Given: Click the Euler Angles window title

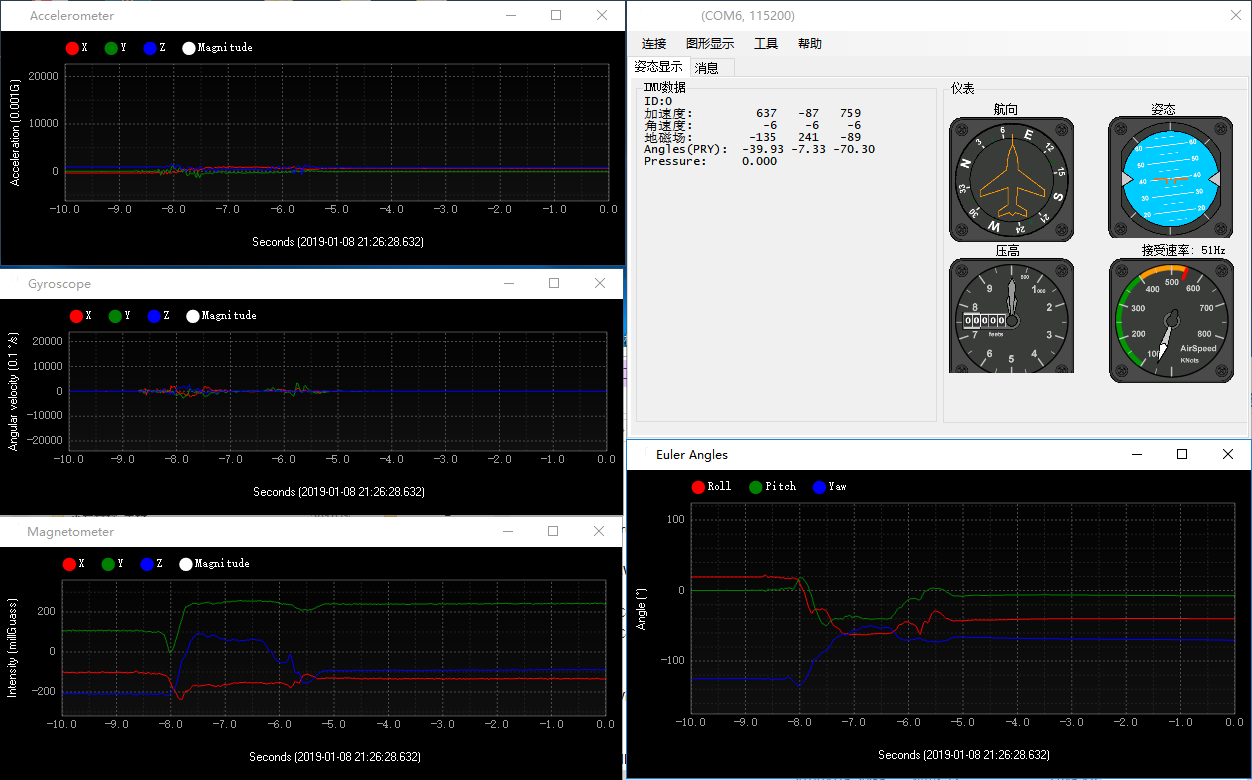Looking at the screenshot, I should (692, 455).
